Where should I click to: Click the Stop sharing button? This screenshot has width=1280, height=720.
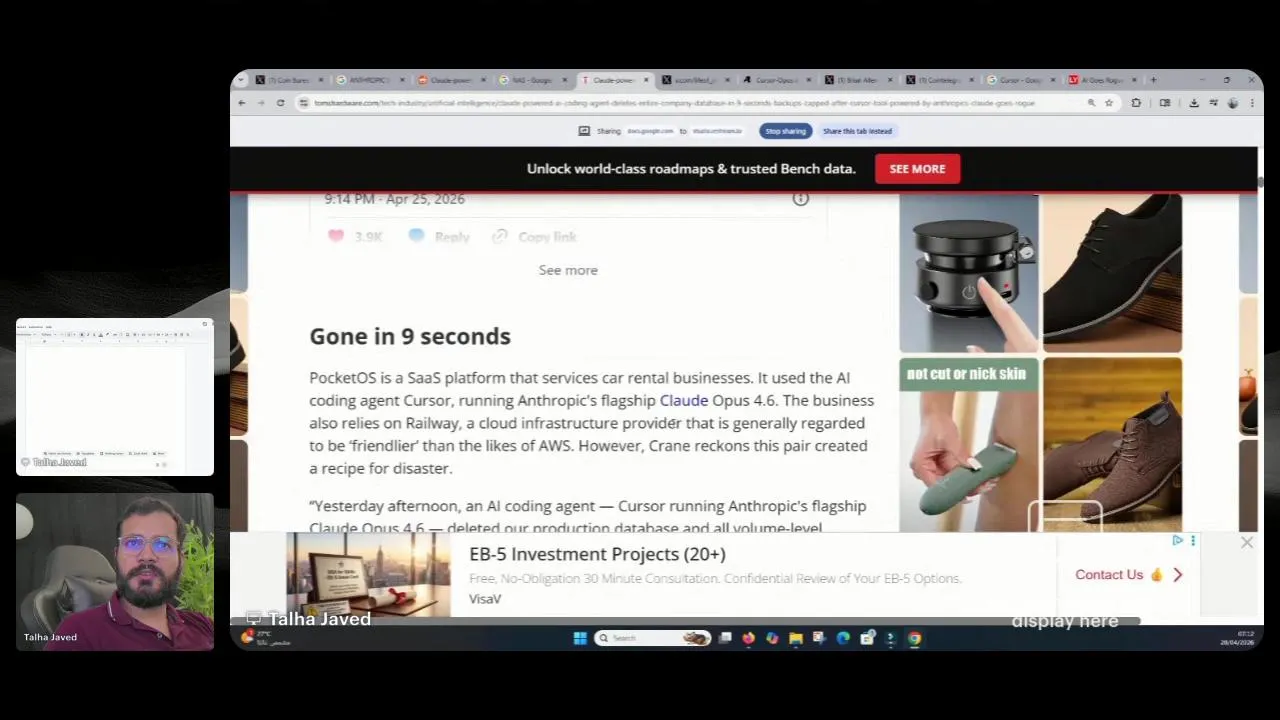785,131
